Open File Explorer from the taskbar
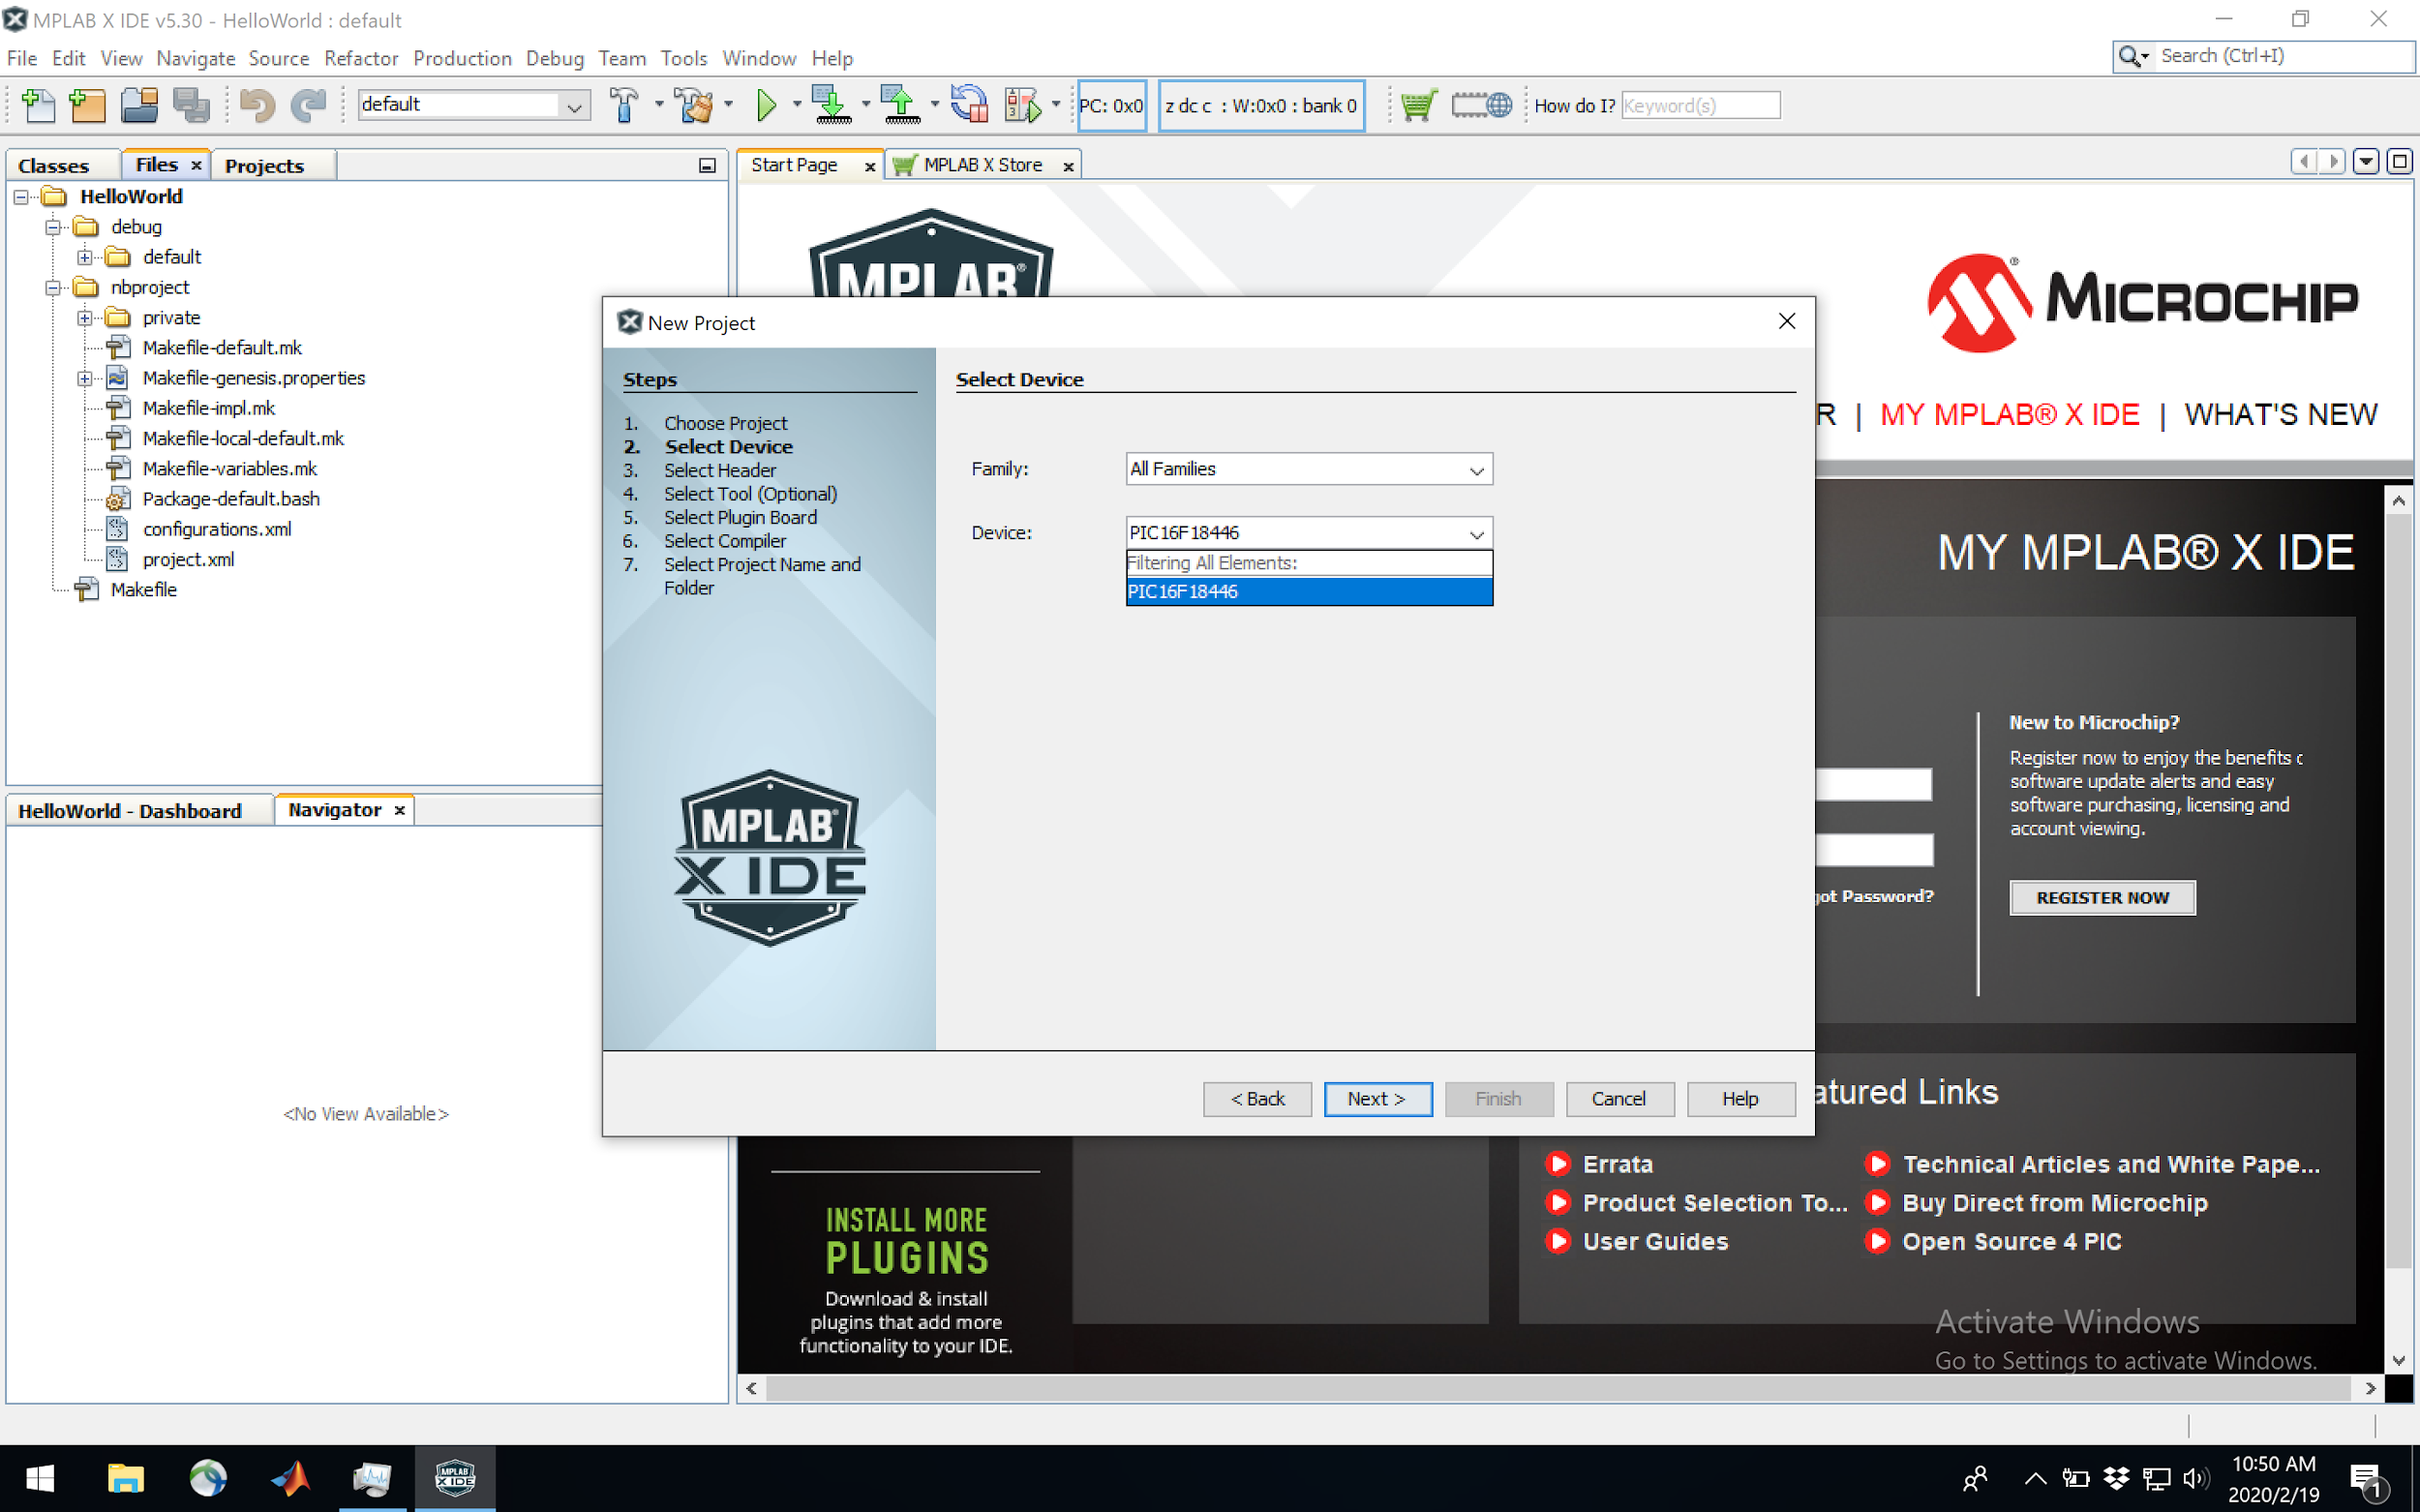The width and height of the screenshot is (2420, 1512). tap(125, 1478)
